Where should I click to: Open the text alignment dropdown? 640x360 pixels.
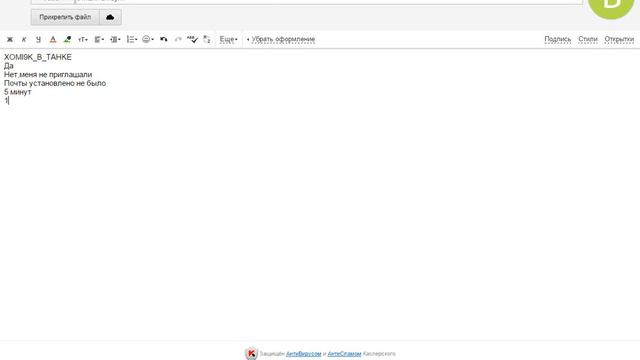click(99, 40)
